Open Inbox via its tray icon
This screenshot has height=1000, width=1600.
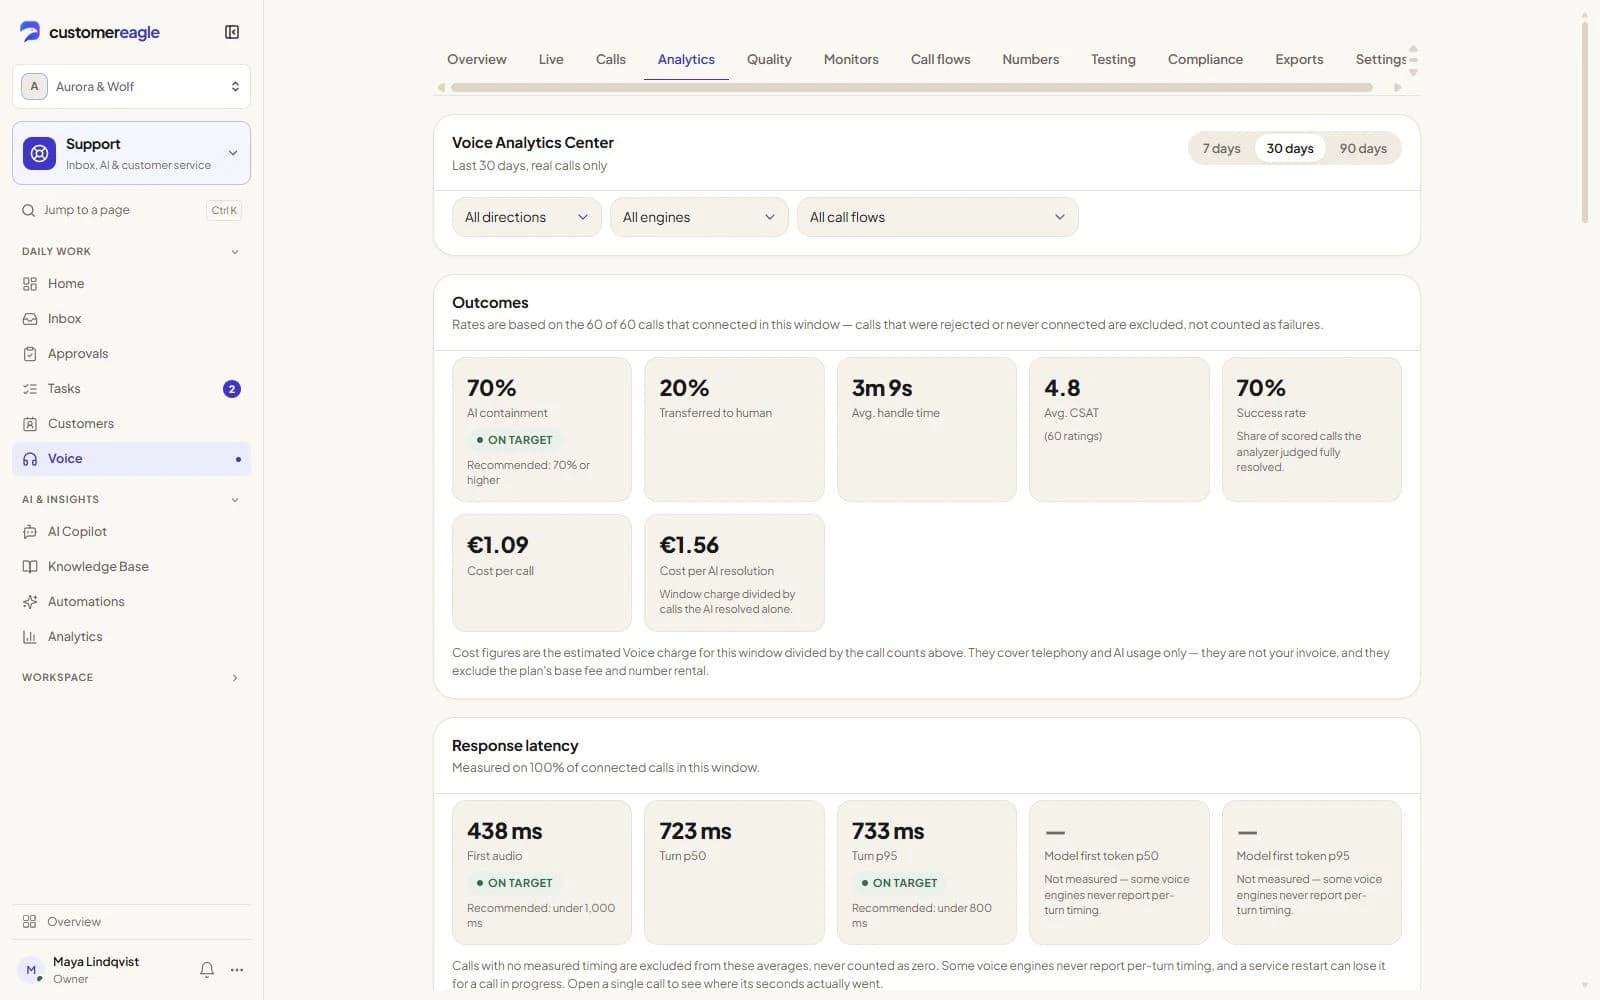(30, 319)
